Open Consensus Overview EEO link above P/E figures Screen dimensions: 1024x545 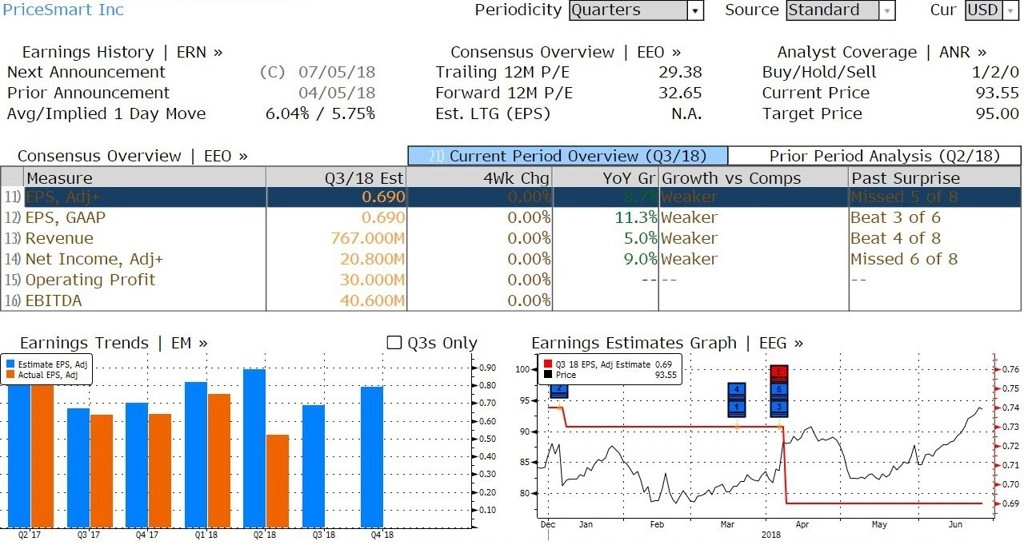point(566,52)
